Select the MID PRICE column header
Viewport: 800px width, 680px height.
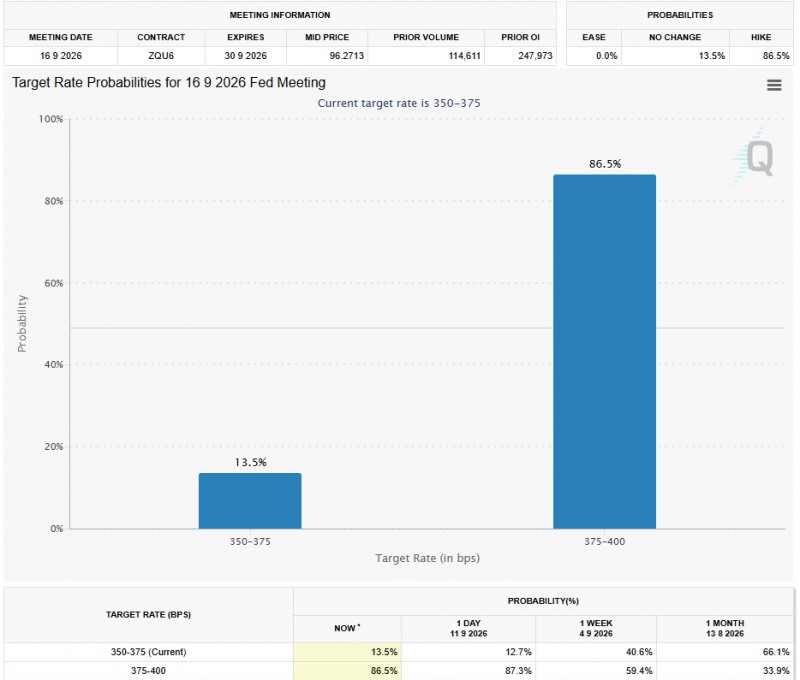pyautogui.click(x=327, y=37)
